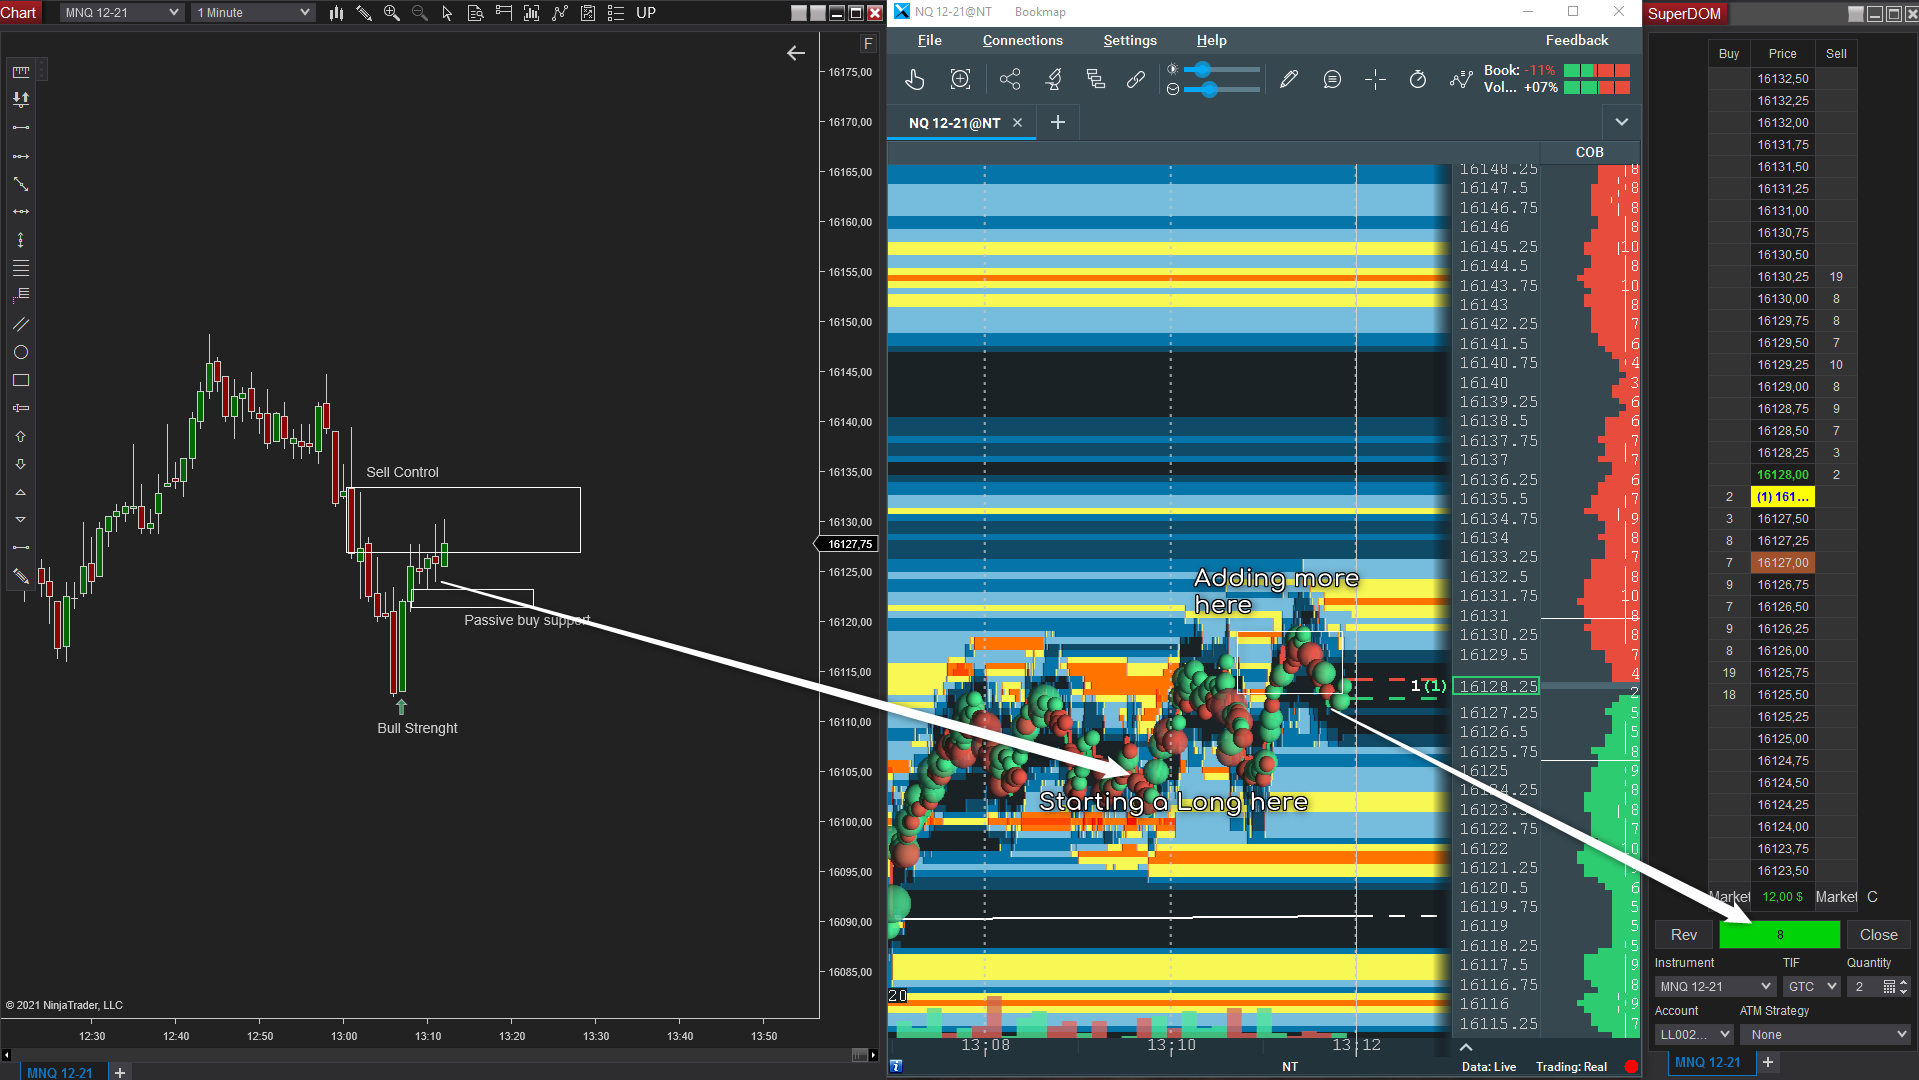This screenshot has height=1080, width=1919.
Task: Click the green position size 8 button
Action: point(1780,935)
